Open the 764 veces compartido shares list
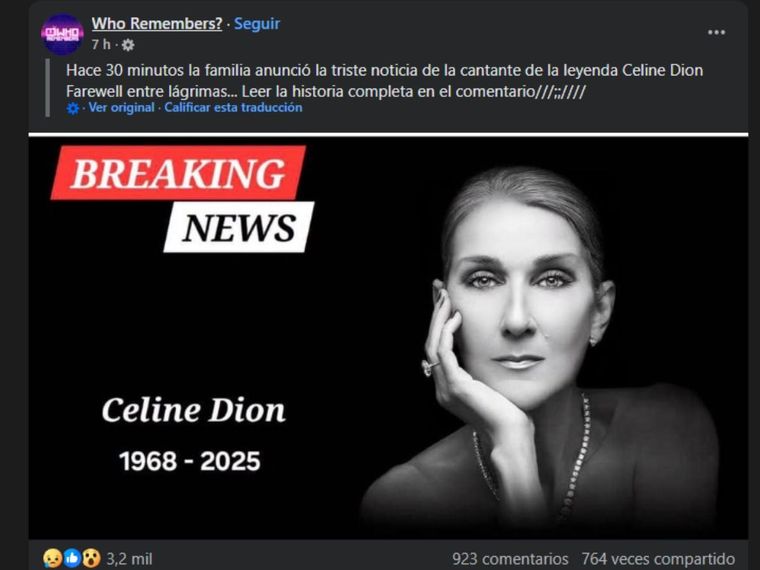This screenshot has height=570, width=760. tap(658, 559)
